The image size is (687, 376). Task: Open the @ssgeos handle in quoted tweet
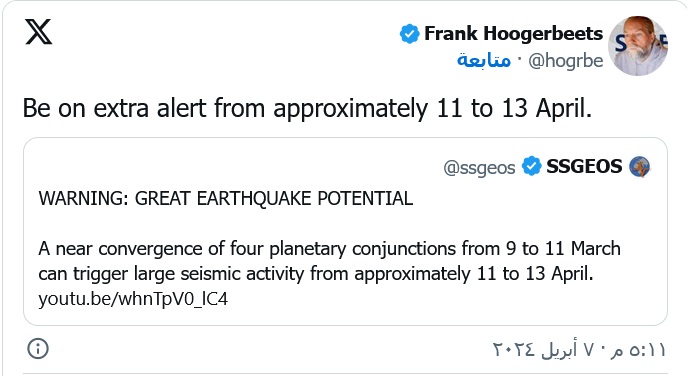click(479, 167)
